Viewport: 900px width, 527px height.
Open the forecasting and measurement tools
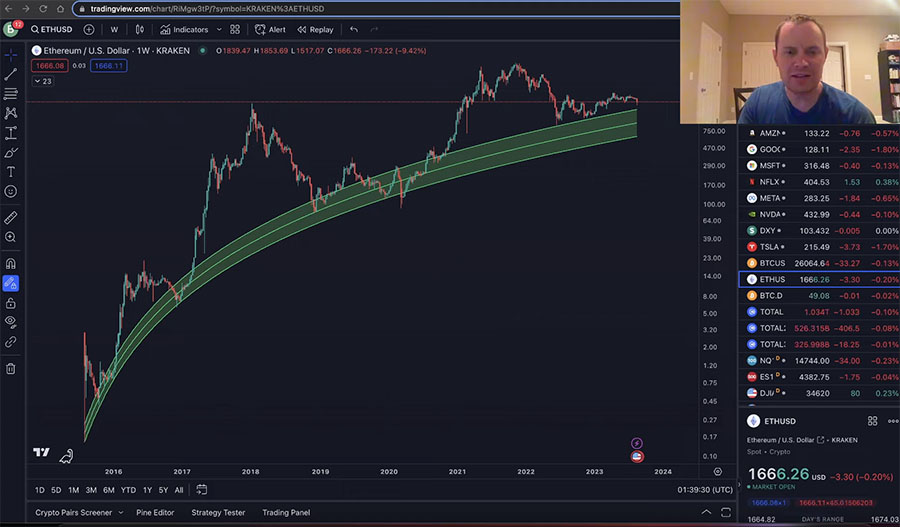point(11,133)
